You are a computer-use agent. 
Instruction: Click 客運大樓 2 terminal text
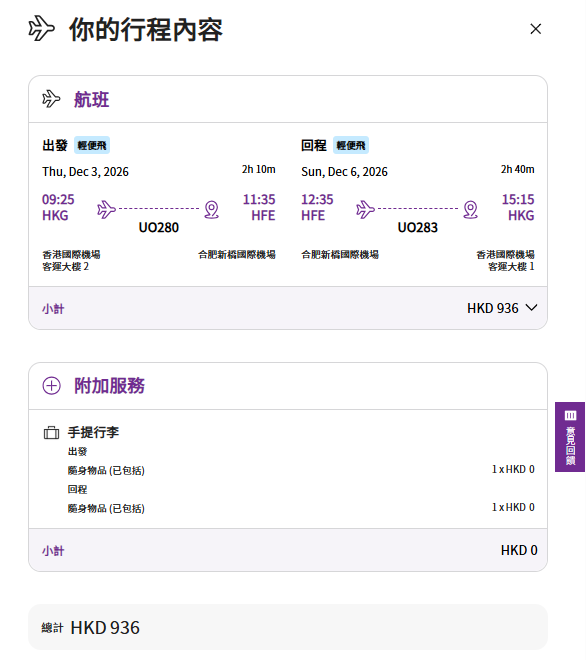[x=66, y=266]
